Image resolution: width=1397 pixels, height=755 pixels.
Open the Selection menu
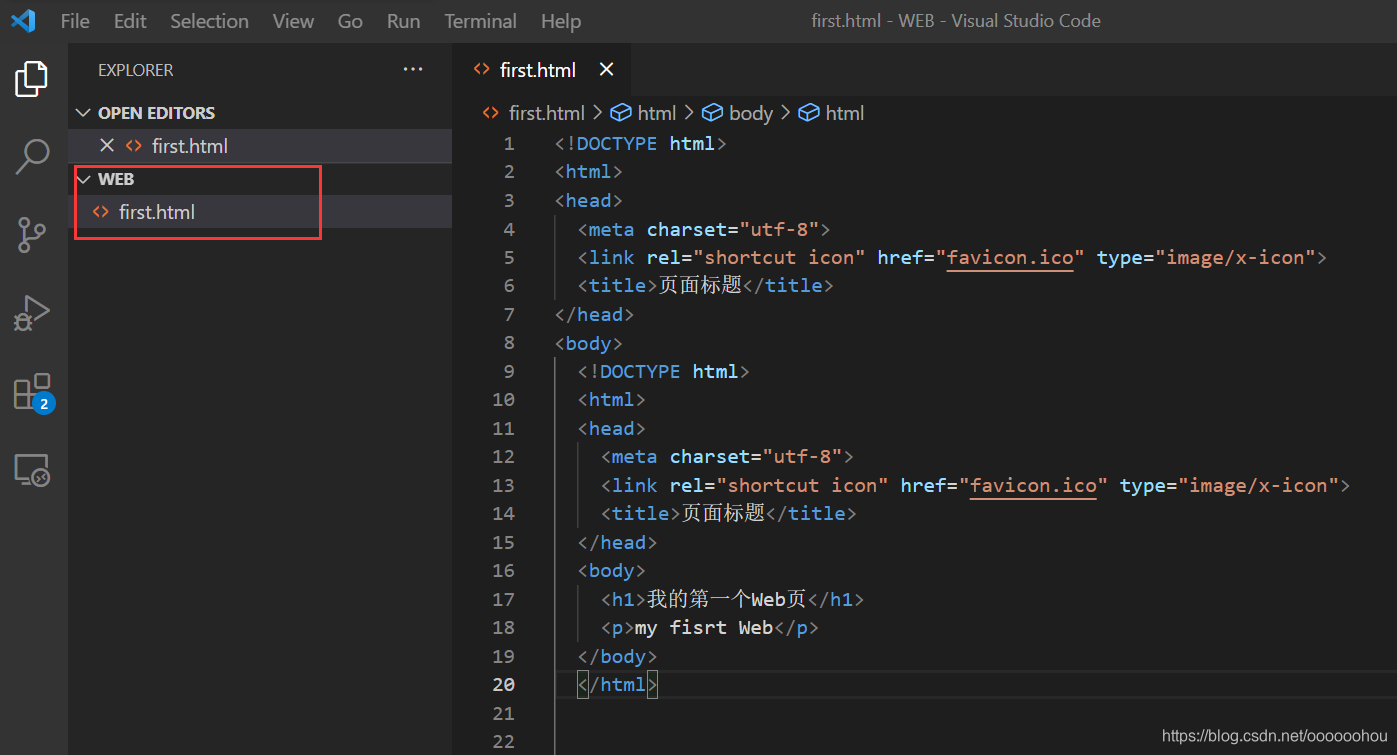(209, 21)
